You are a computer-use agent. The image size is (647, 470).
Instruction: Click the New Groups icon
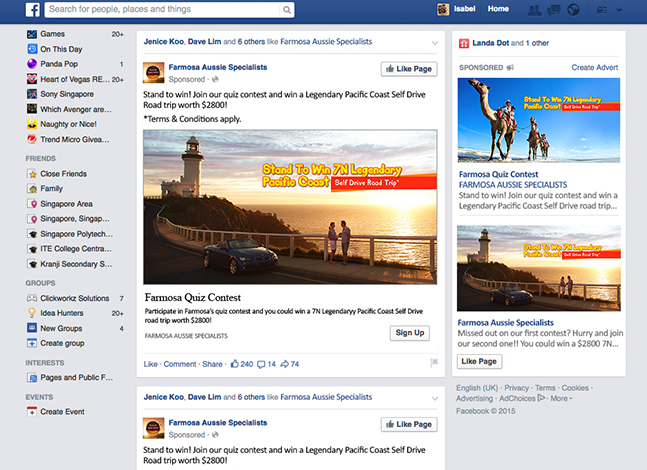click(x=32, y=328)
